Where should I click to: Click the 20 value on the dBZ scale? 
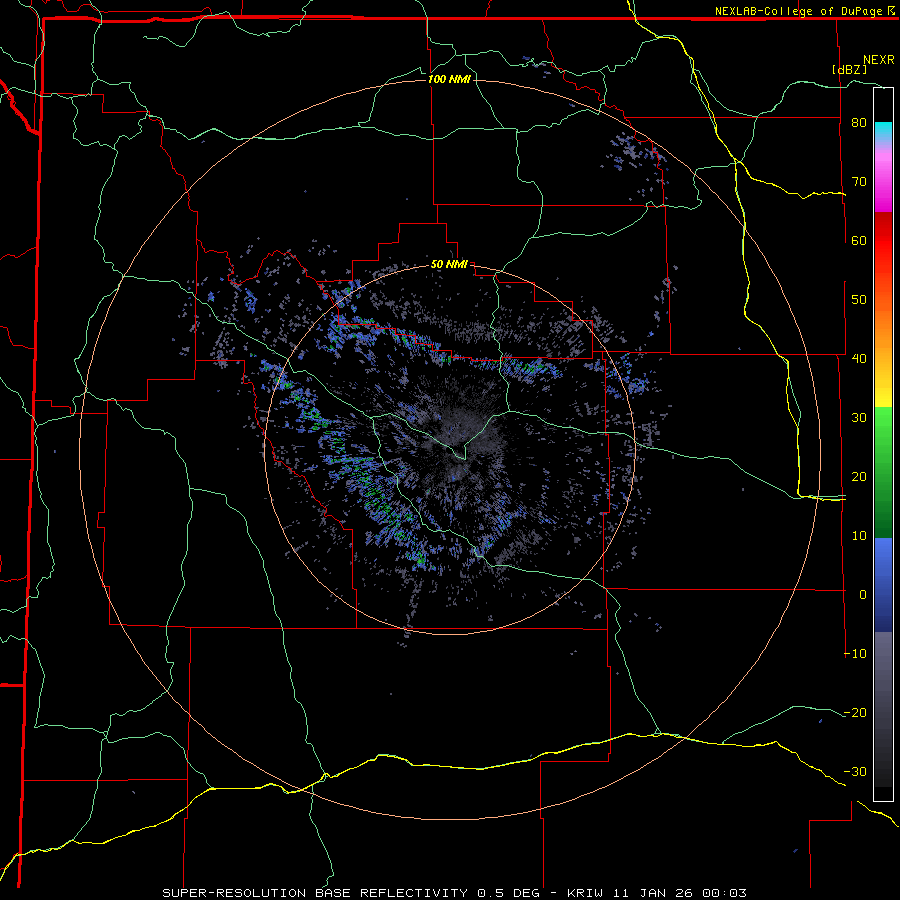859,476
